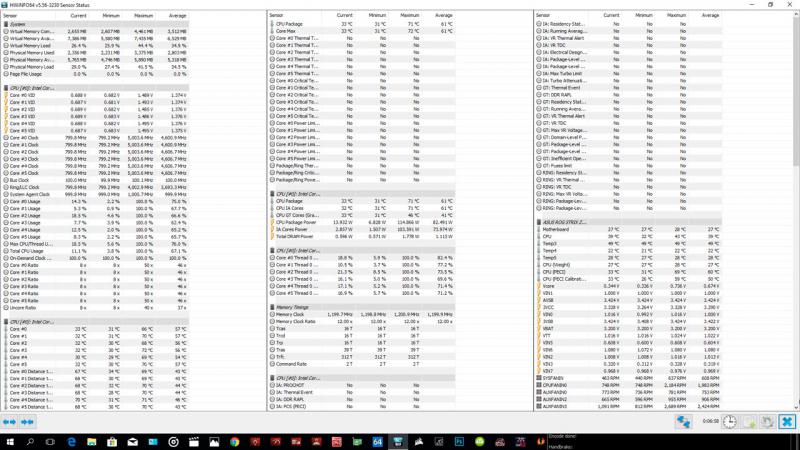Select the Vcore voltage sensor row
The image size is (800, 450).
click(548, 284)
